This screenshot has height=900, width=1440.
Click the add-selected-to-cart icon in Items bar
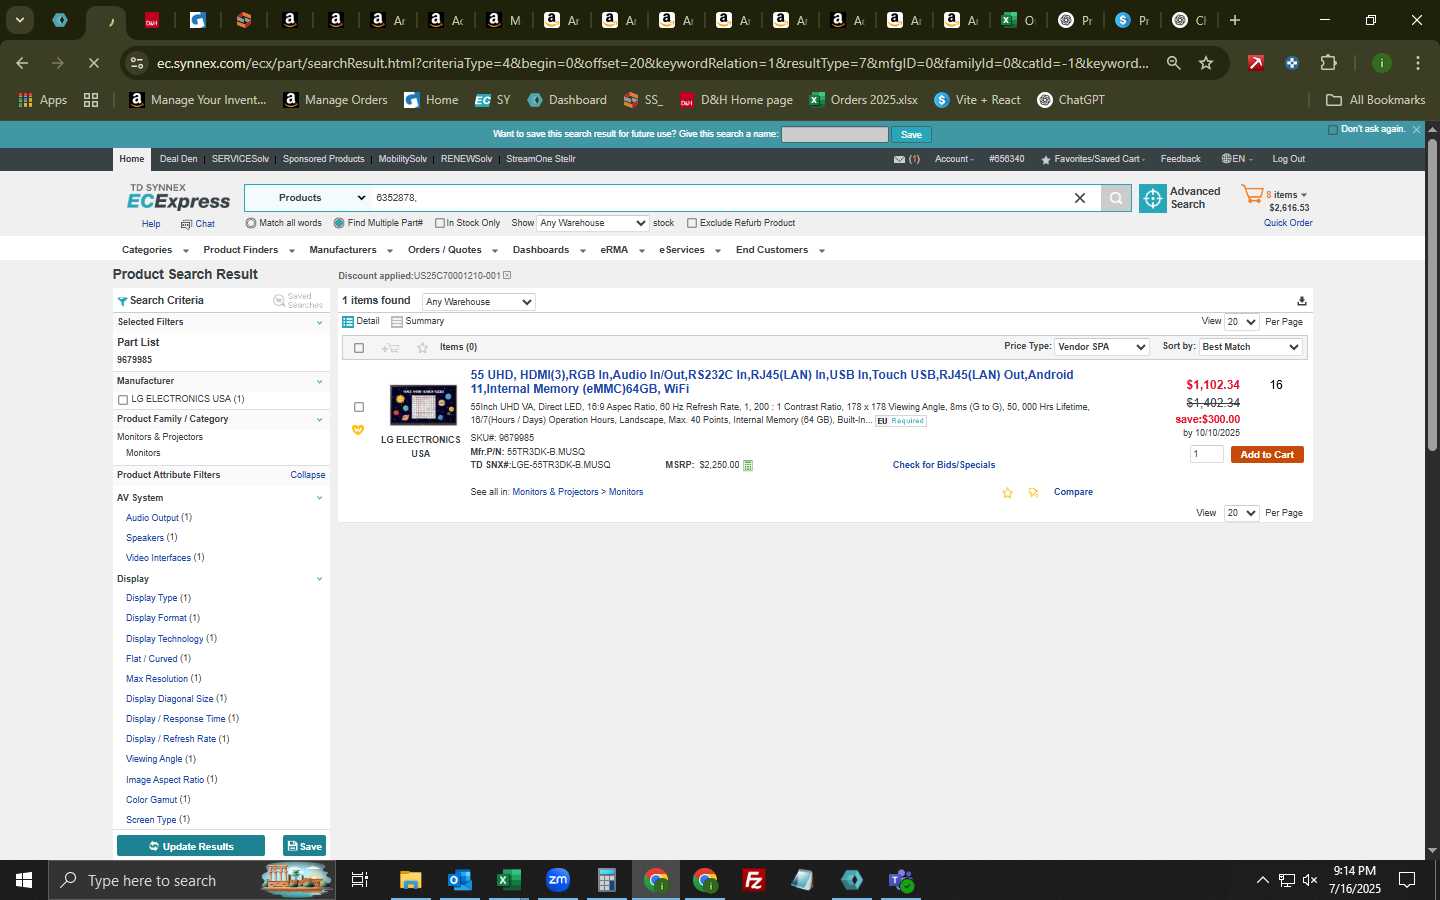(x=390, y=348)
